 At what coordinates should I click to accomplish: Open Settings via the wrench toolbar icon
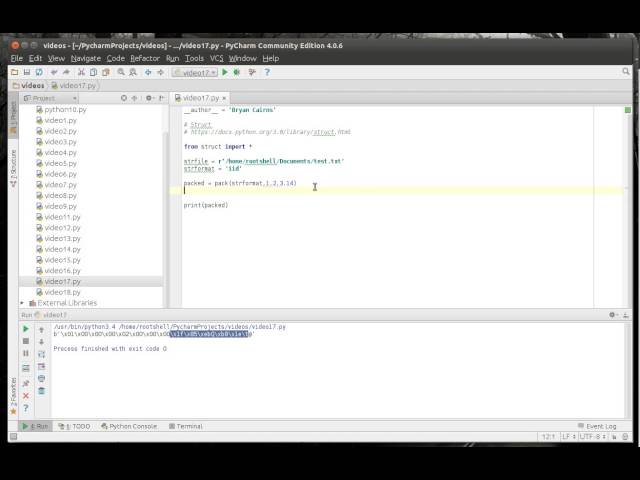tap(252, 72)
